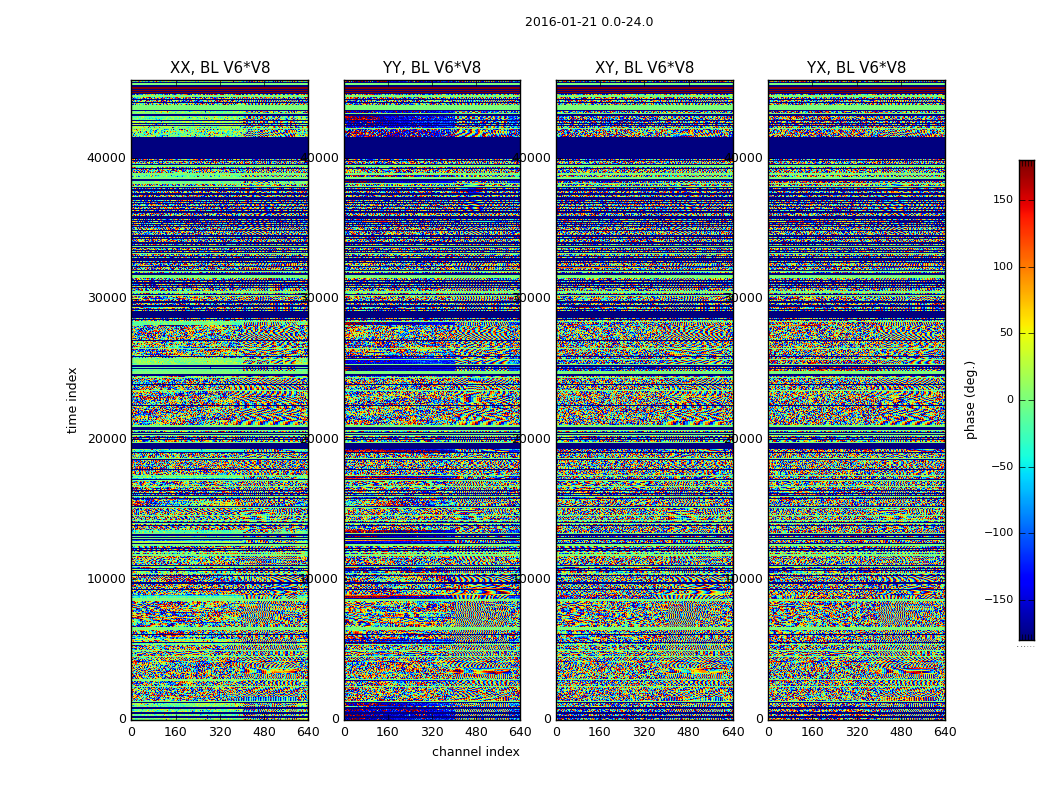Click the 150 tick label on colorbar
Image resolution: width=1050 pixels, height=800 pixels.
(x=1002, y=199)
